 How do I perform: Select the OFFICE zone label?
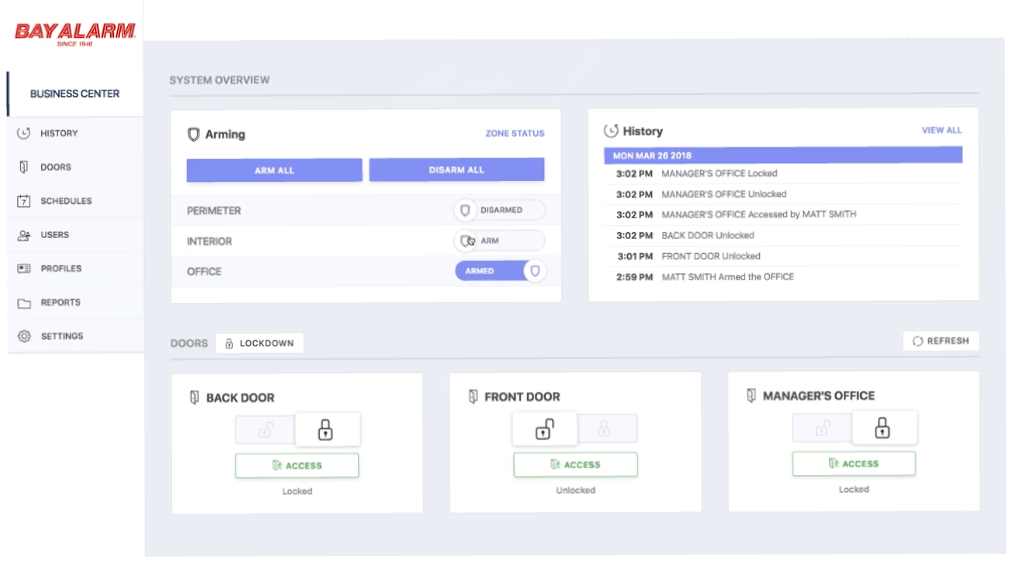coord(204,271)
